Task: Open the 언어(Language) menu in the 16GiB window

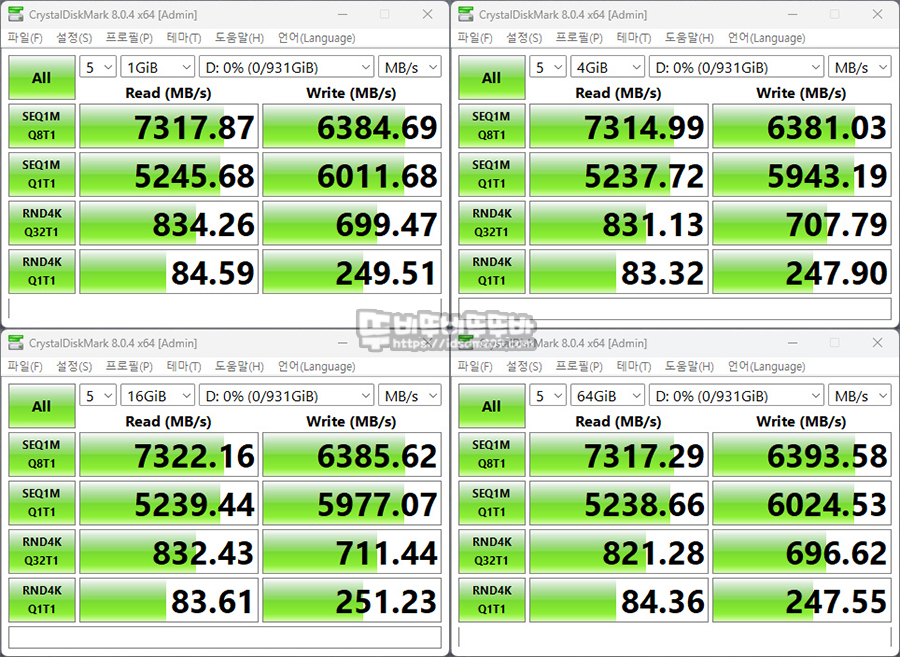Action: coord(317,367)
